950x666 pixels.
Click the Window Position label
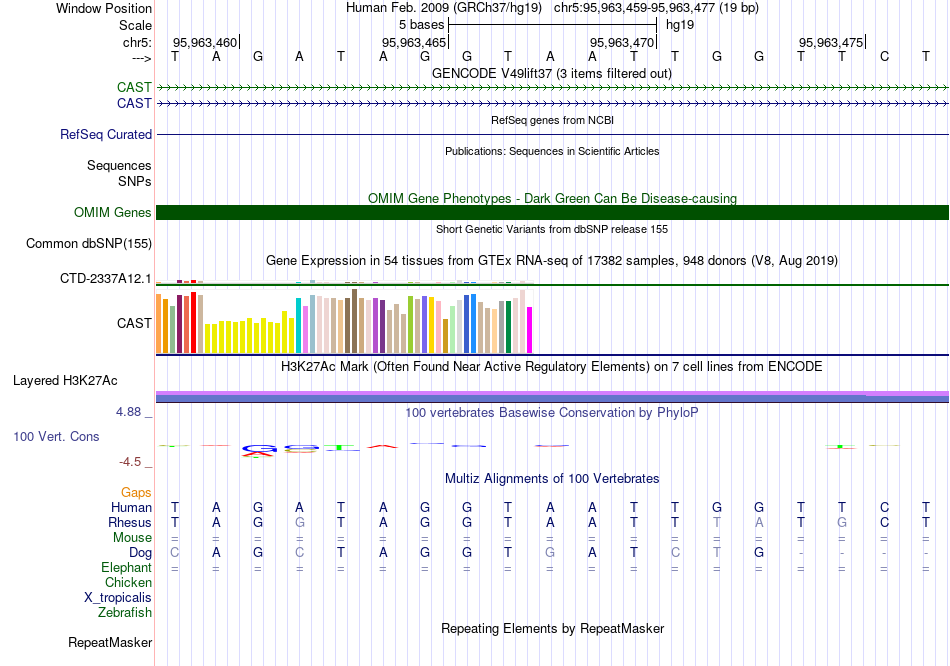[104, 8]
